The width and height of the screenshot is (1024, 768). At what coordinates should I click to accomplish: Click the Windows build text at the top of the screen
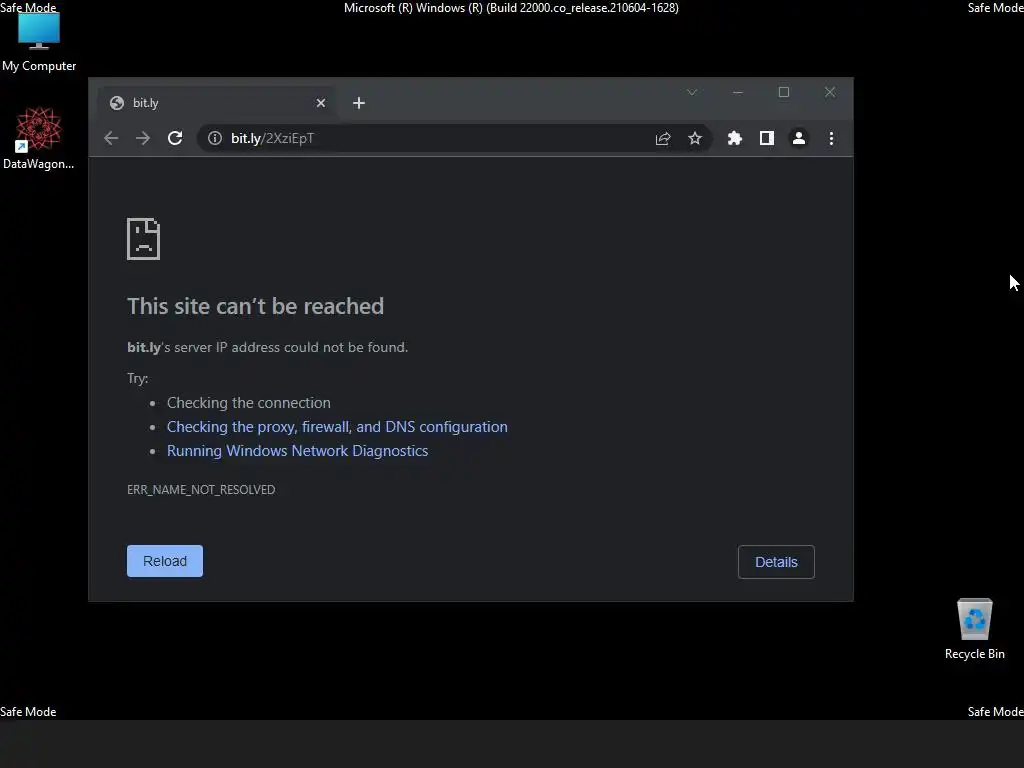(511, 8)
